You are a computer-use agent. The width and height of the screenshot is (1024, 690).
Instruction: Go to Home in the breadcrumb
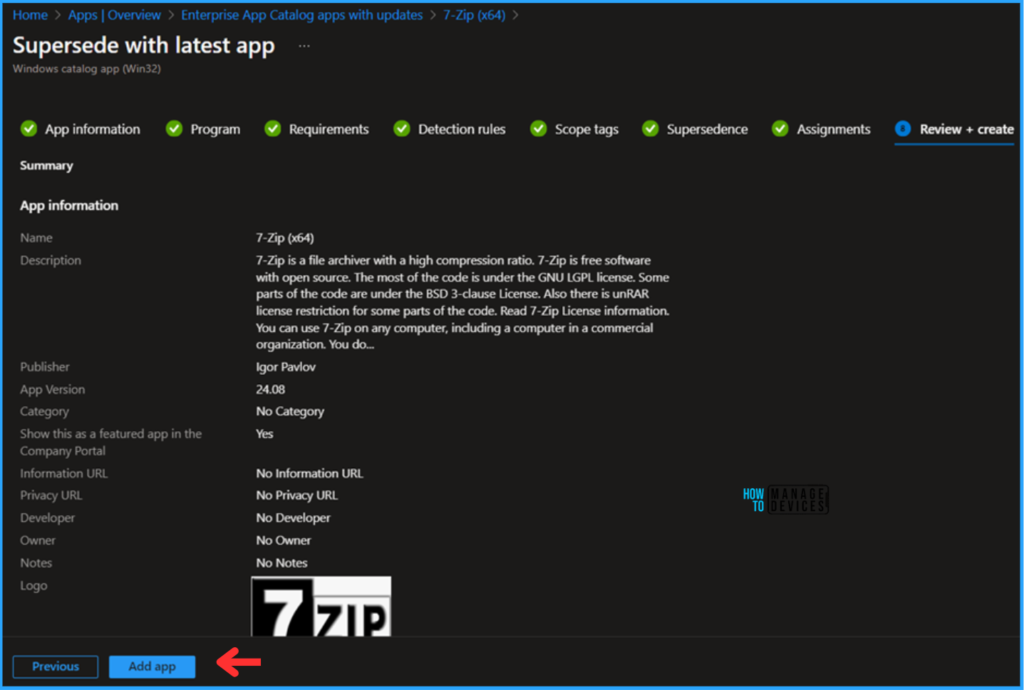[x=30, y=15]
